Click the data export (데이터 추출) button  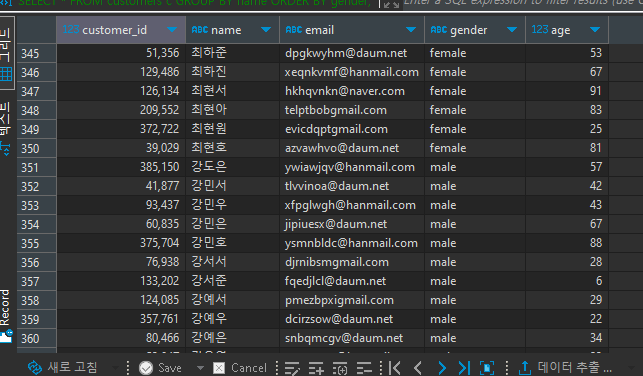coord(565,367)
